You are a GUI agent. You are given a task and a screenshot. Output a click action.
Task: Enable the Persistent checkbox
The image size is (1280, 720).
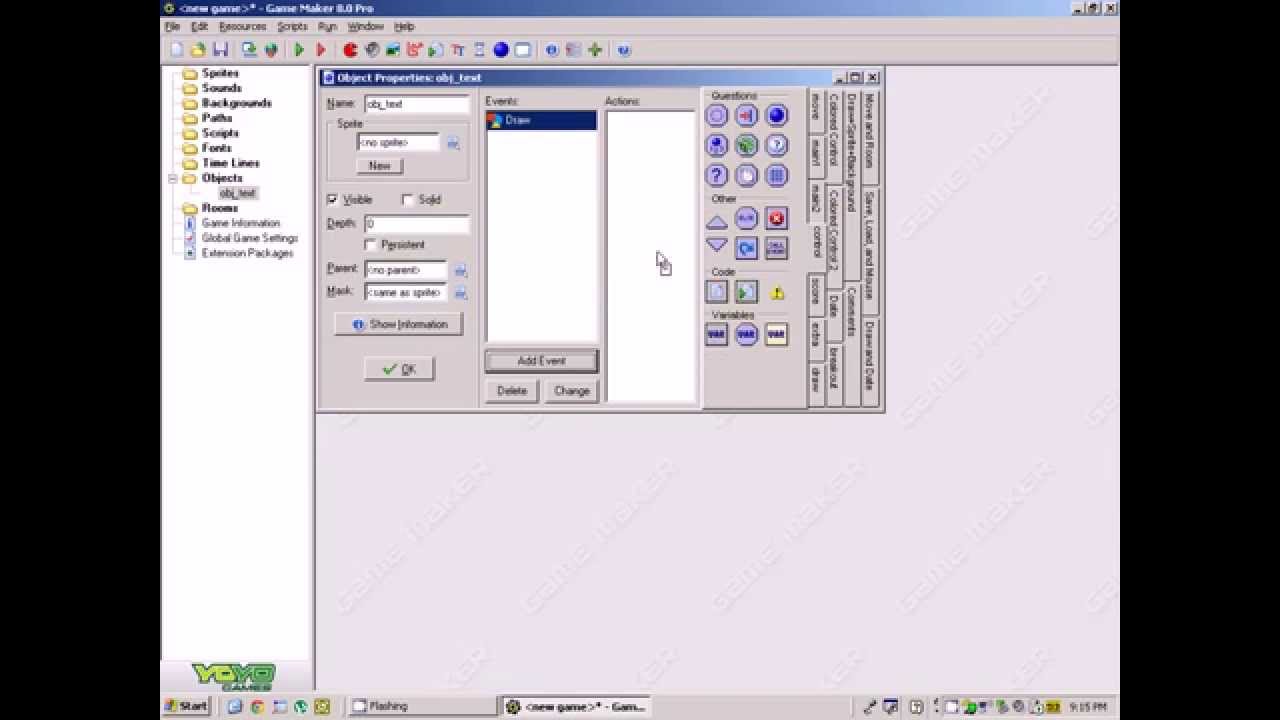pyautogui.click(x=371, y=245)
